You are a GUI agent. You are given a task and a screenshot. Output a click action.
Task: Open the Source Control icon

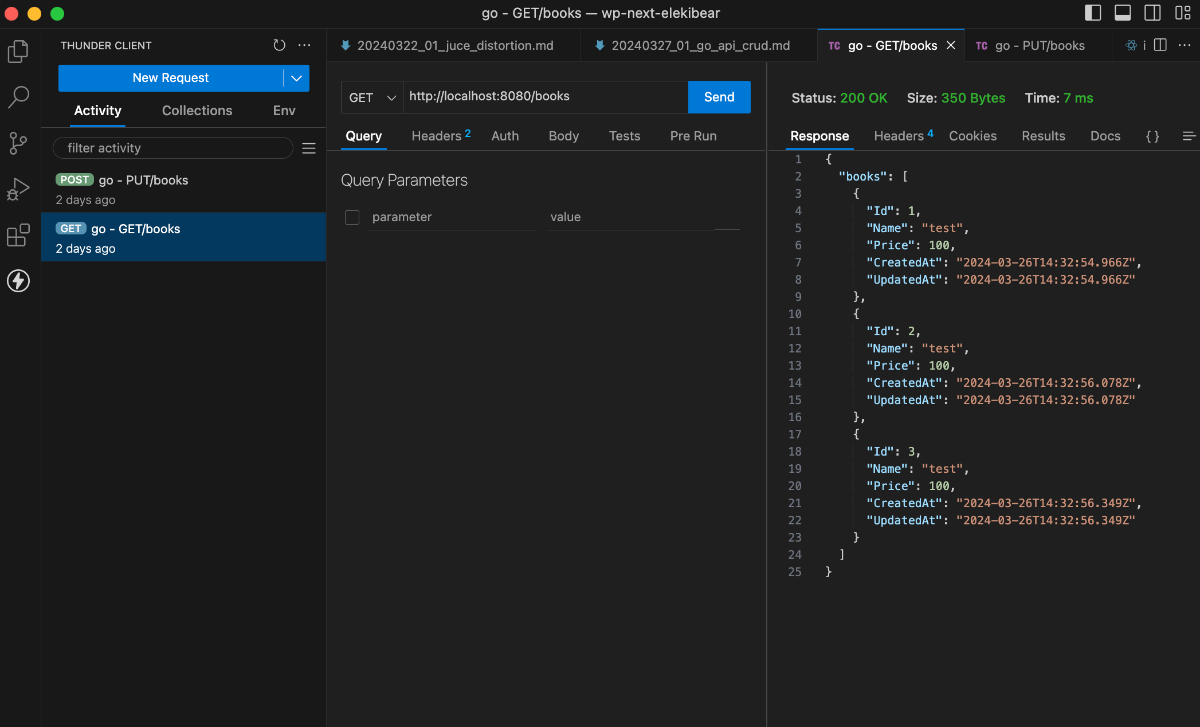pos(18,143)
